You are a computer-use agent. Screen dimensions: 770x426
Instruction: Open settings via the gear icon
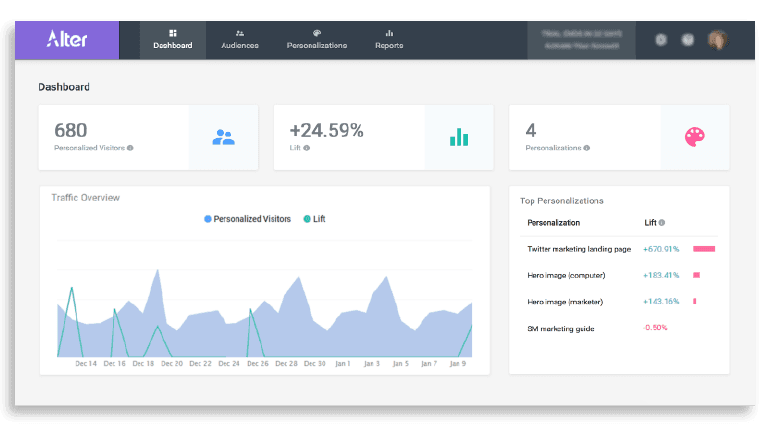[660, 40]
